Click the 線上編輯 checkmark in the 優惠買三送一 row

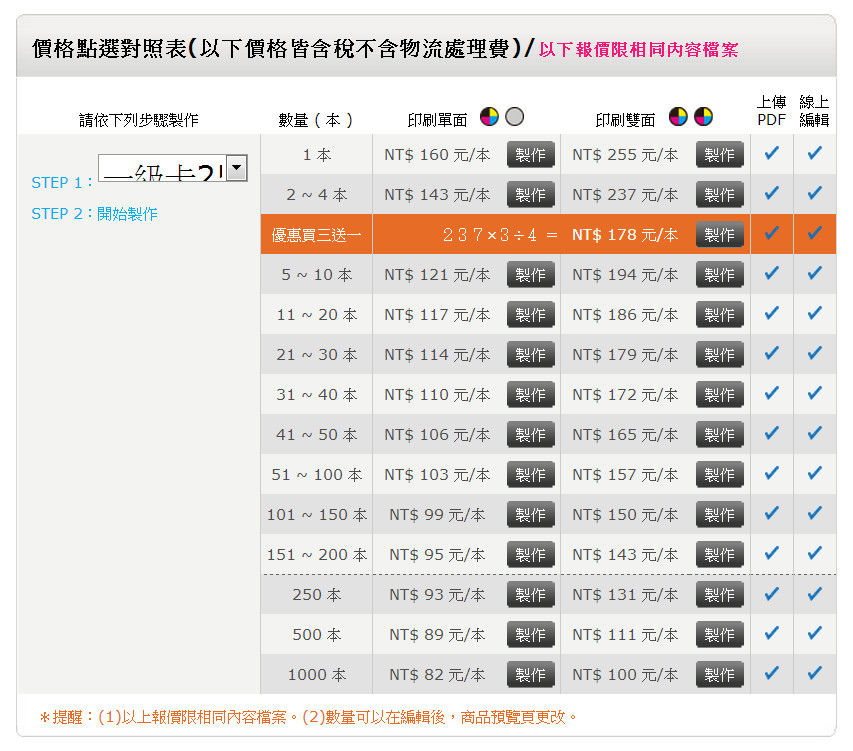(814, 235)
